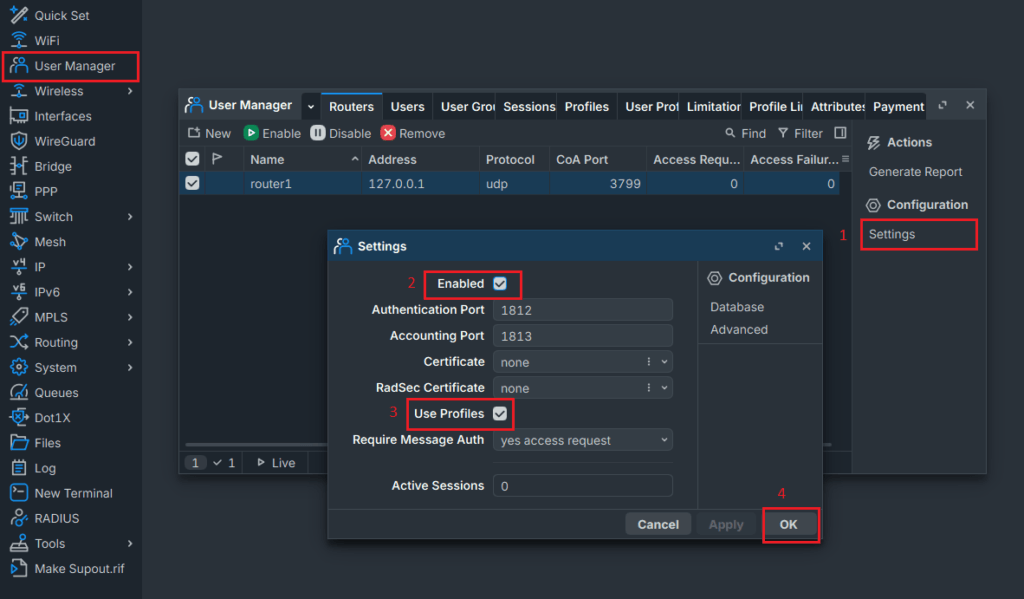The height and width of the screenshot is (599, 1024).
Task: Toggle the Enabled checkbox in Settings
Action: [x=500, y=283]
